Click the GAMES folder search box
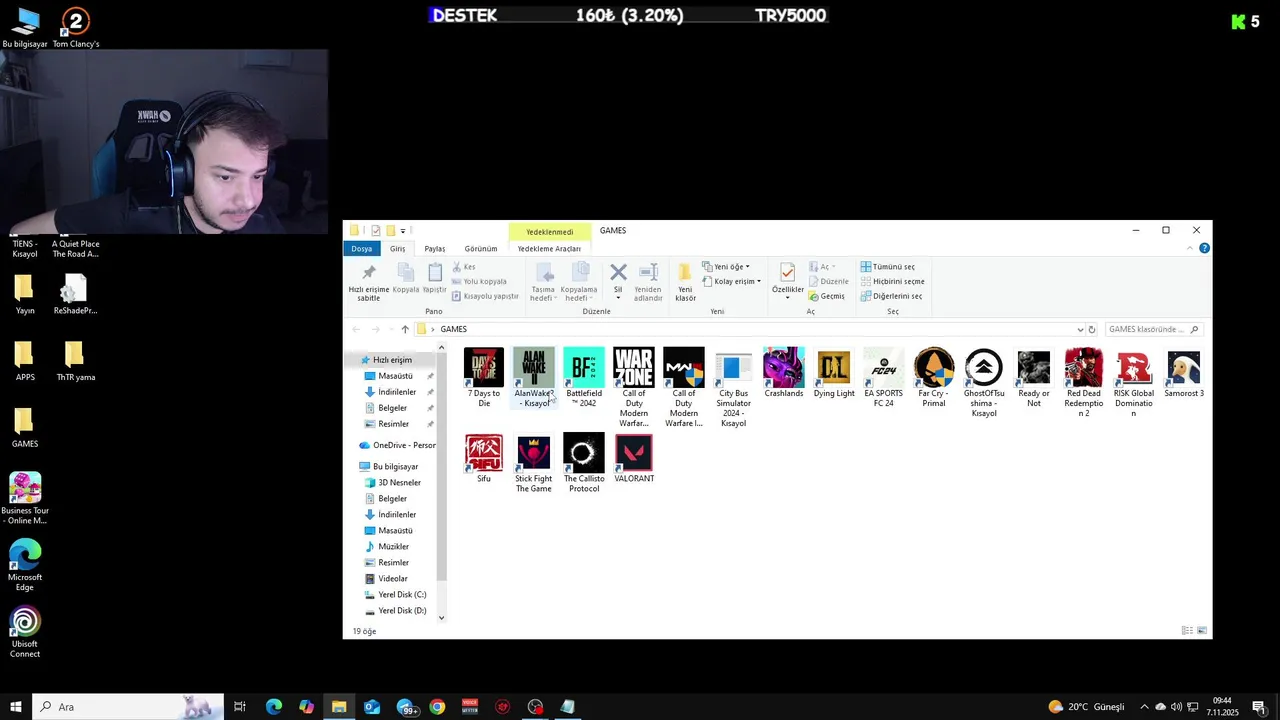The height and width of the screenshot is (720, 1280). coord(1154,329)
